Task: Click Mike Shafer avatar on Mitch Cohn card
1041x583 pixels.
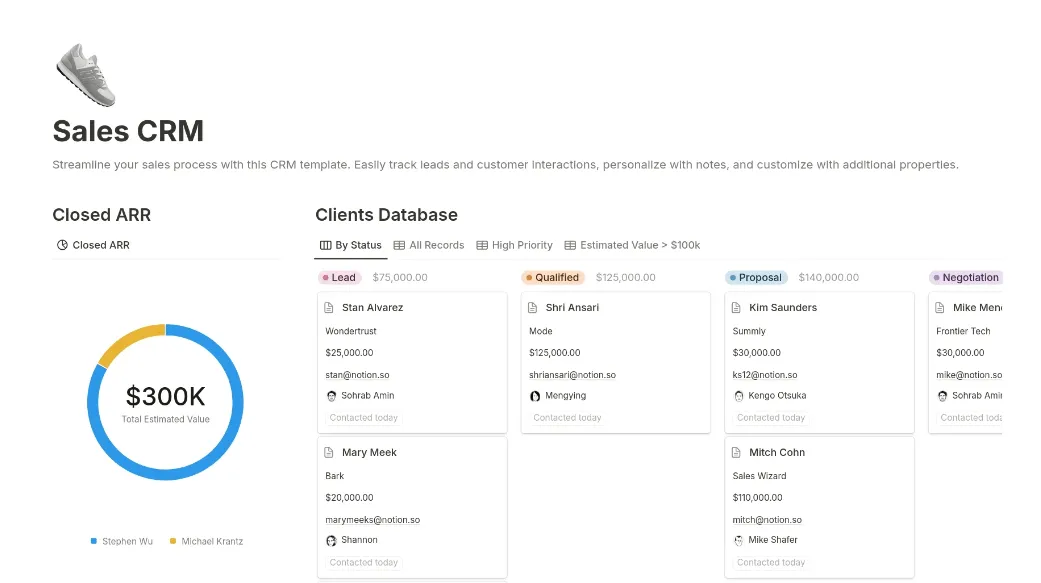Action: click(x=738, y=541)
